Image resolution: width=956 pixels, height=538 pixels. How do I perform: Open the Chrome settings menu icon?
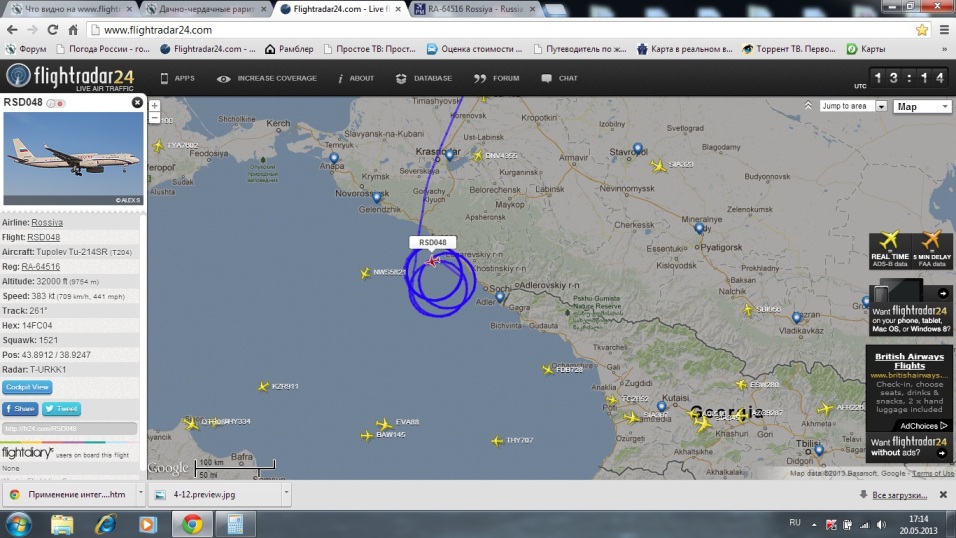(944, 29)
